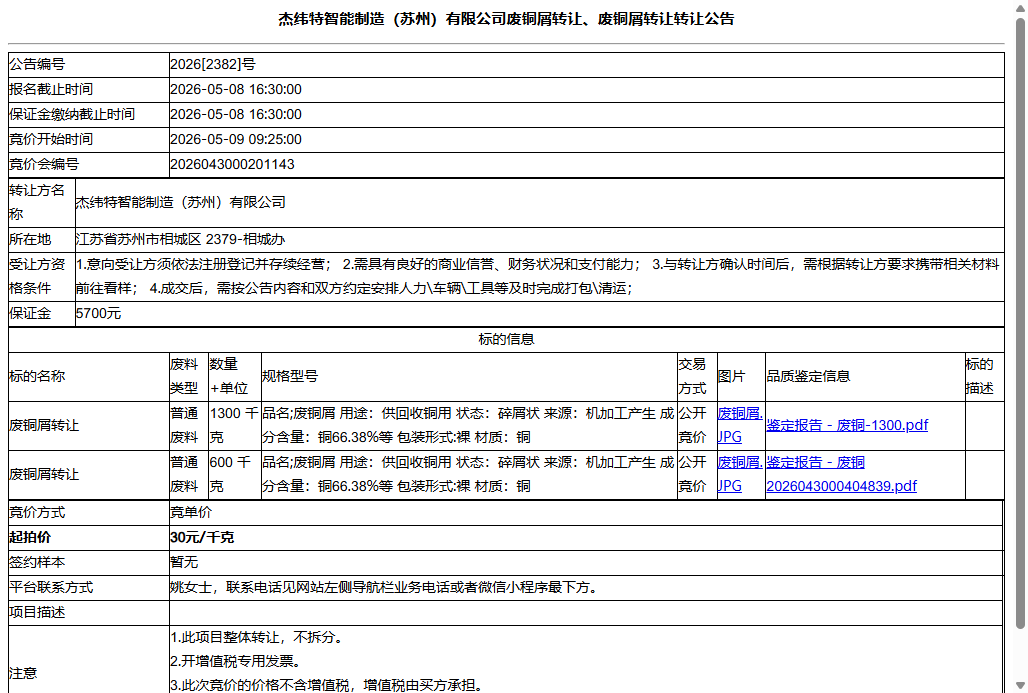Select auction ID 2026043000201143

click(x=232, y=165)
